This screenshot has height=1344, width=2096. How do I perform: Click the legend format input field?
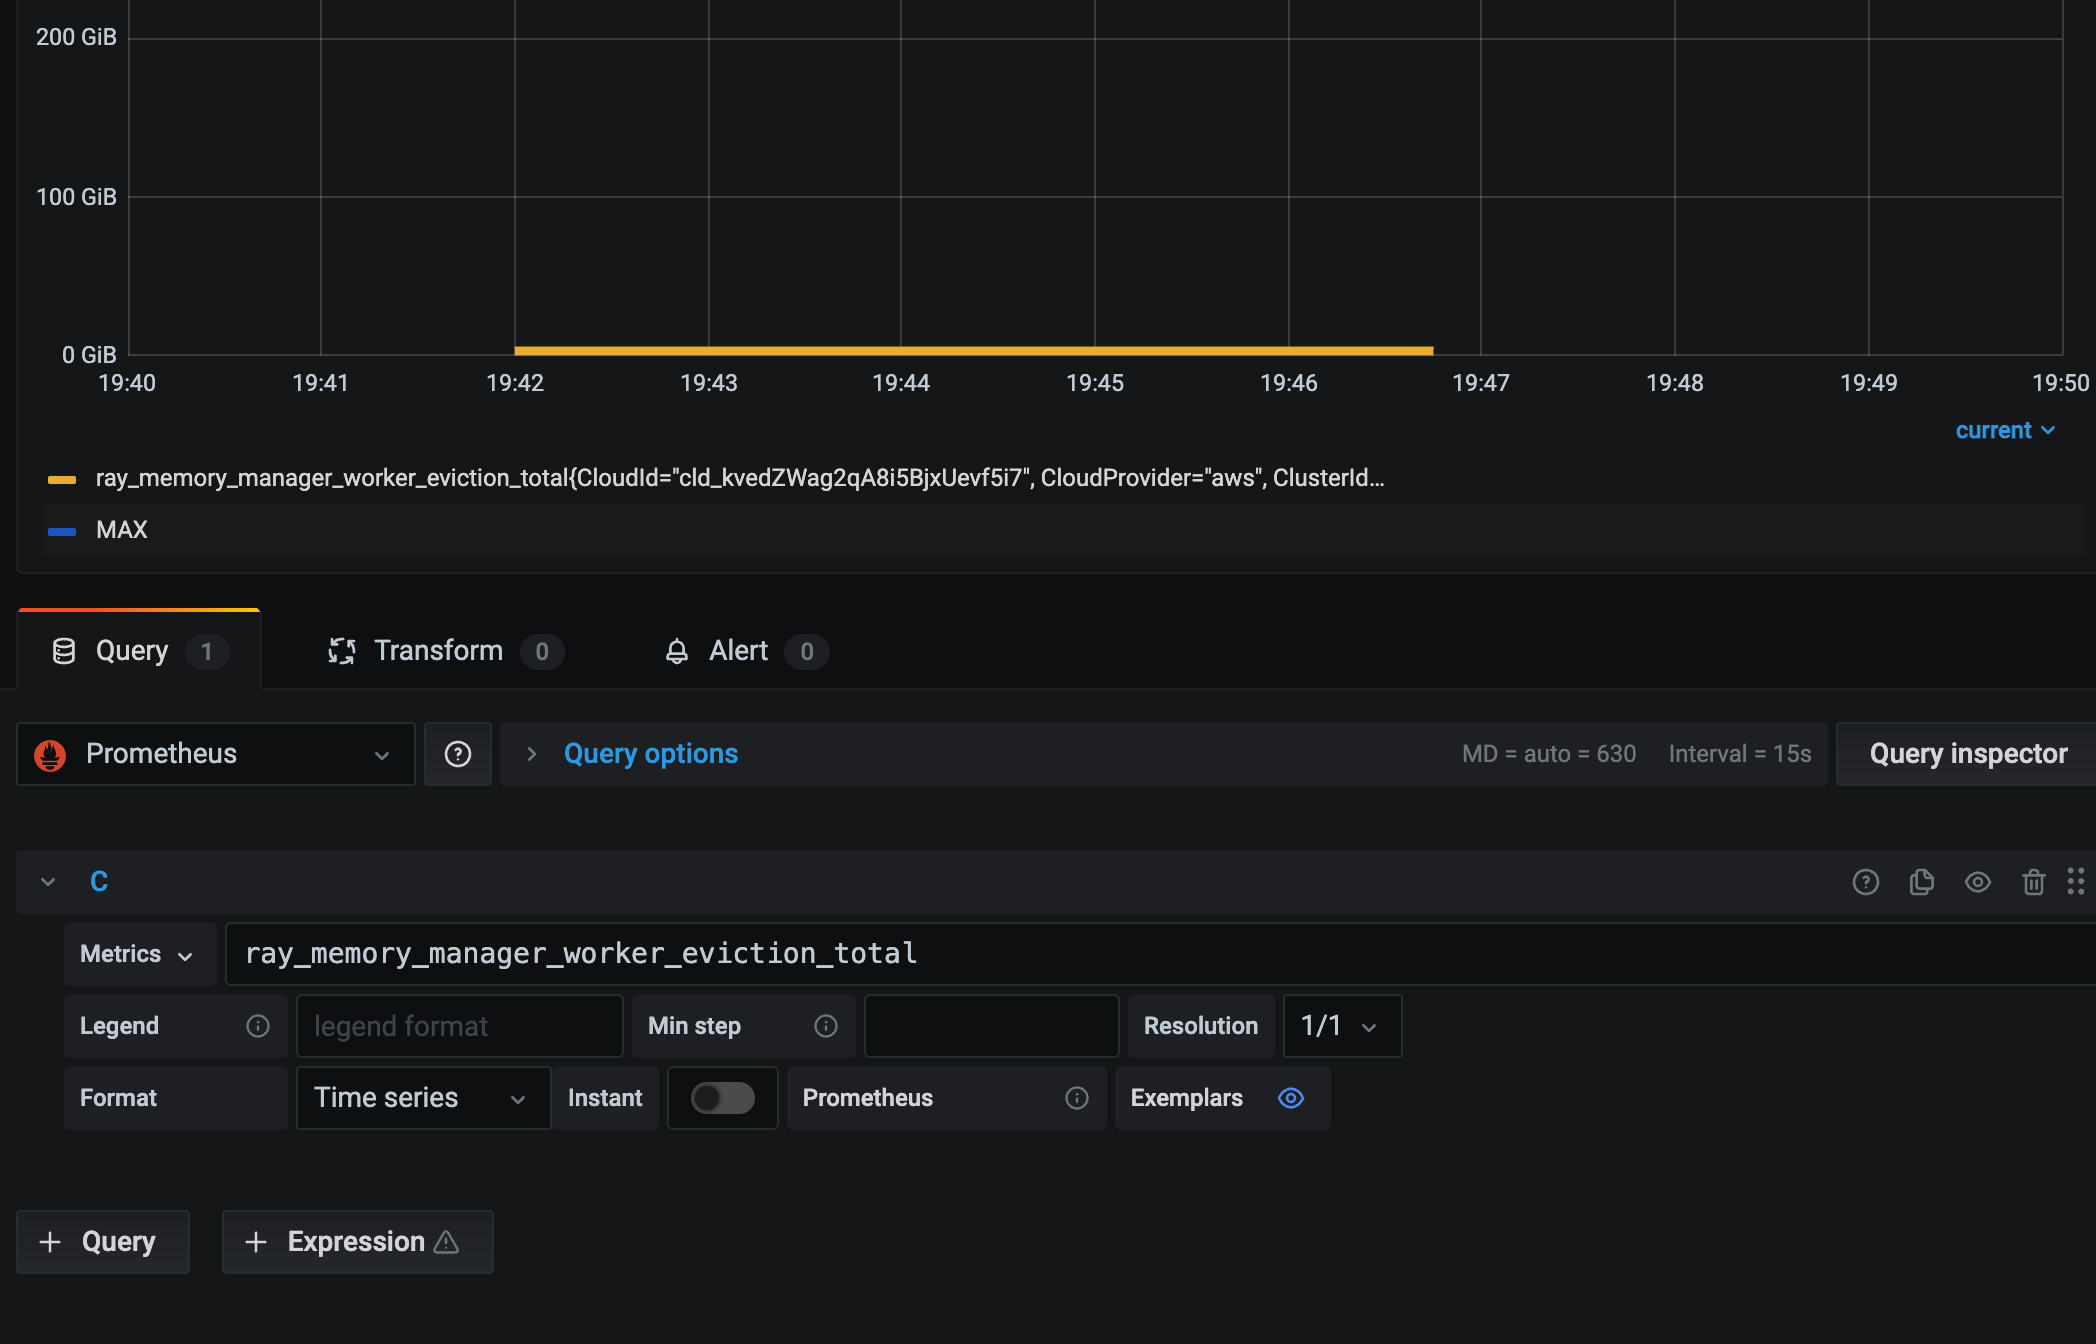[460, 1026]
